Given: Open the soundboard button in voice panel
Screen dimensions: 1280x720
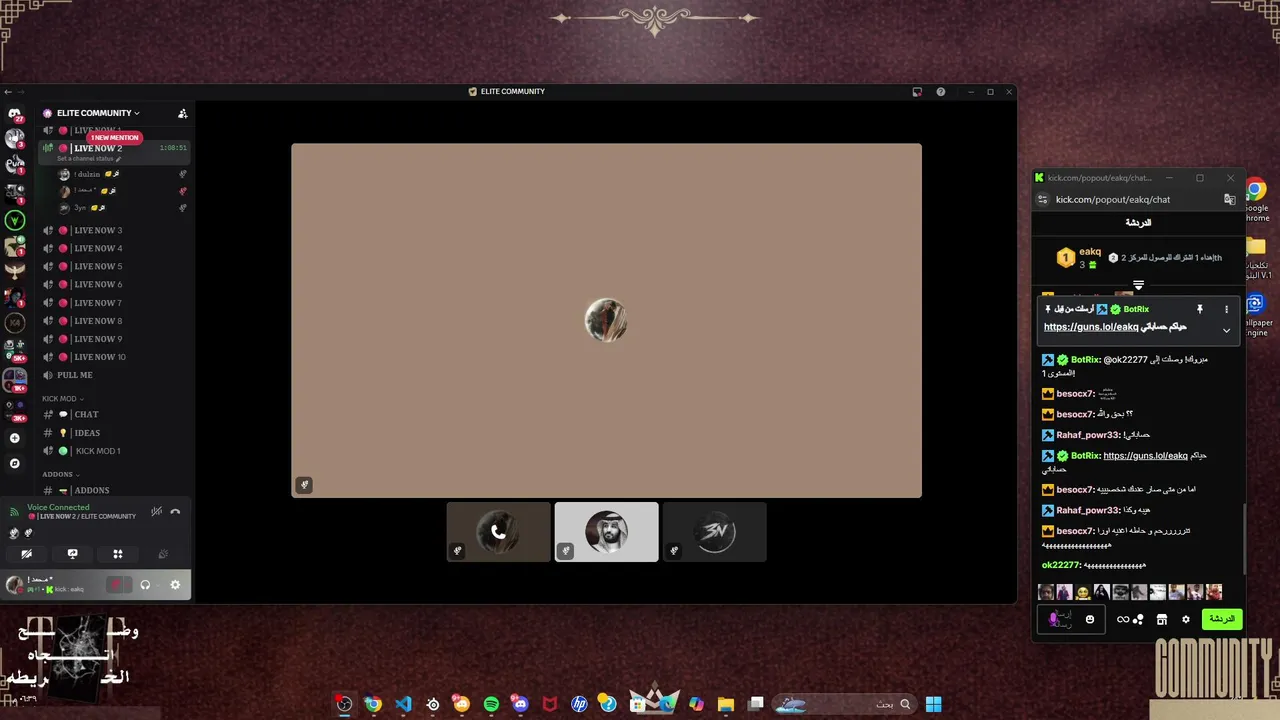Looking at the screenshot, I should tap(163, 554).
